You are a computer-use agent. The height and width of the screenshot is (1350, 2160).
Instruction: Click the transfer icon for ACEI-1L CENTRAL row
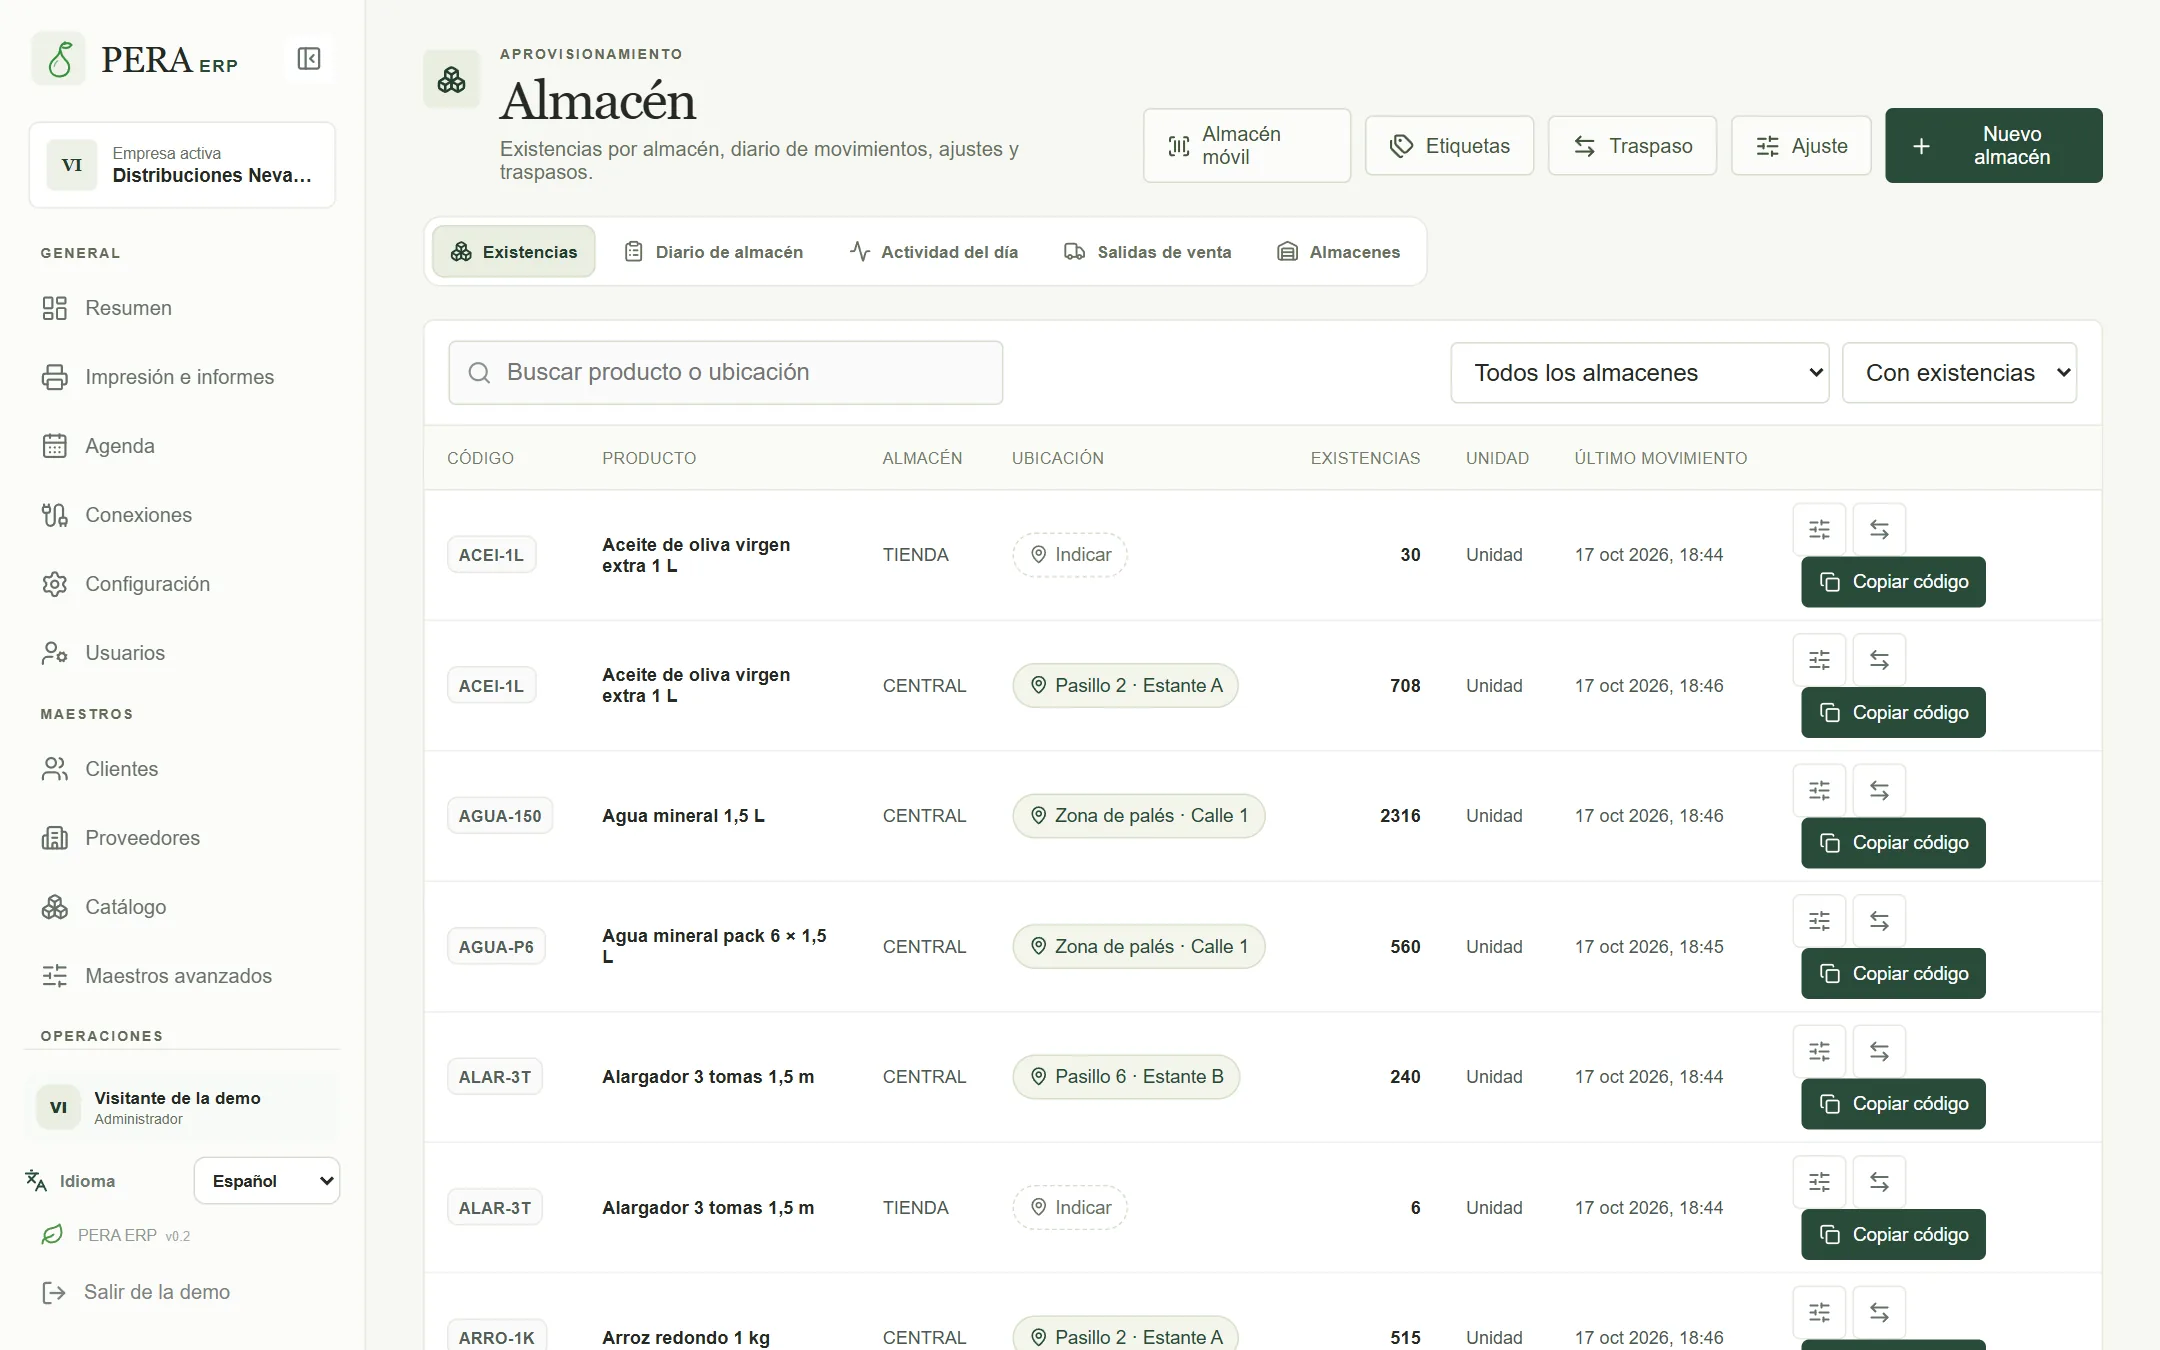[1879, 660]
